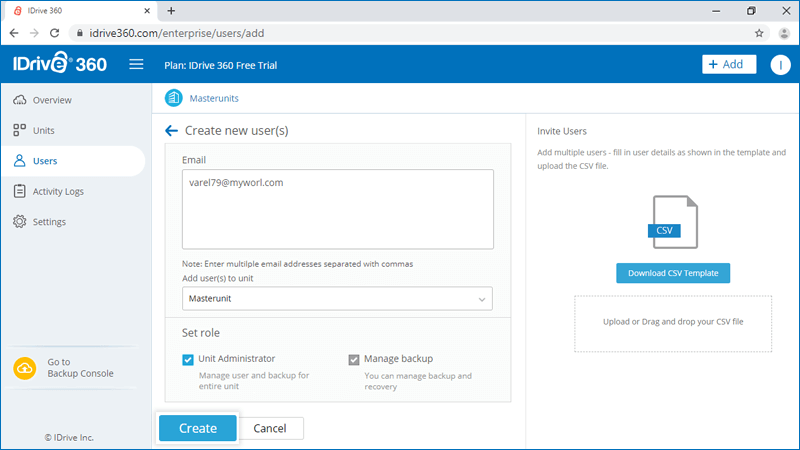Navigate back in the browser

point(14,33)
